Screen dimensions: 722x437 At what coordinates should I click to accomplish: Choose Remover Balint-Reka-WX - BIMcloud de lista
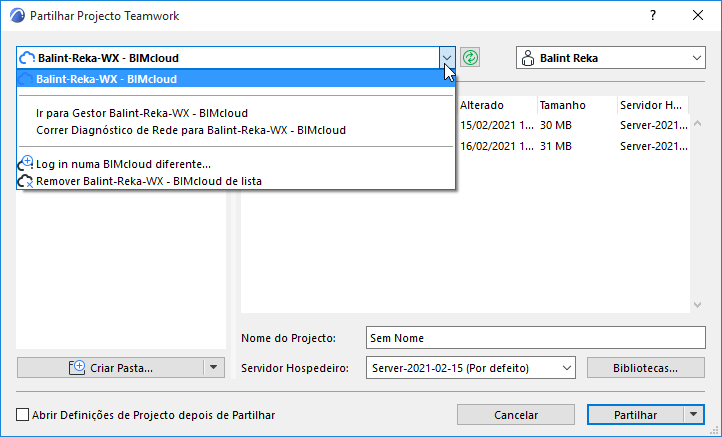tap(236, 181)
